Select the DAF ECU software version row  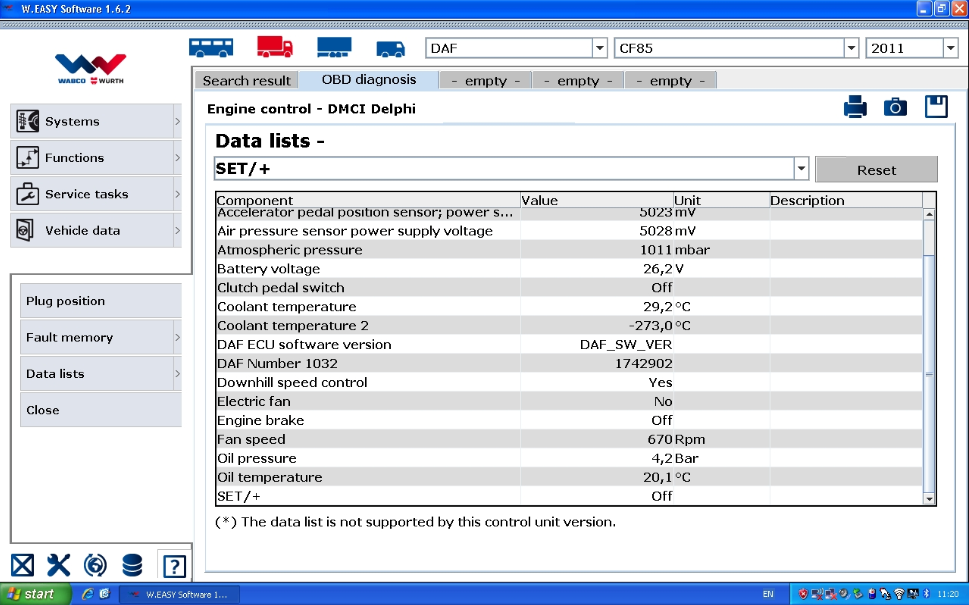pyautogui.click(x=569, y=344)
